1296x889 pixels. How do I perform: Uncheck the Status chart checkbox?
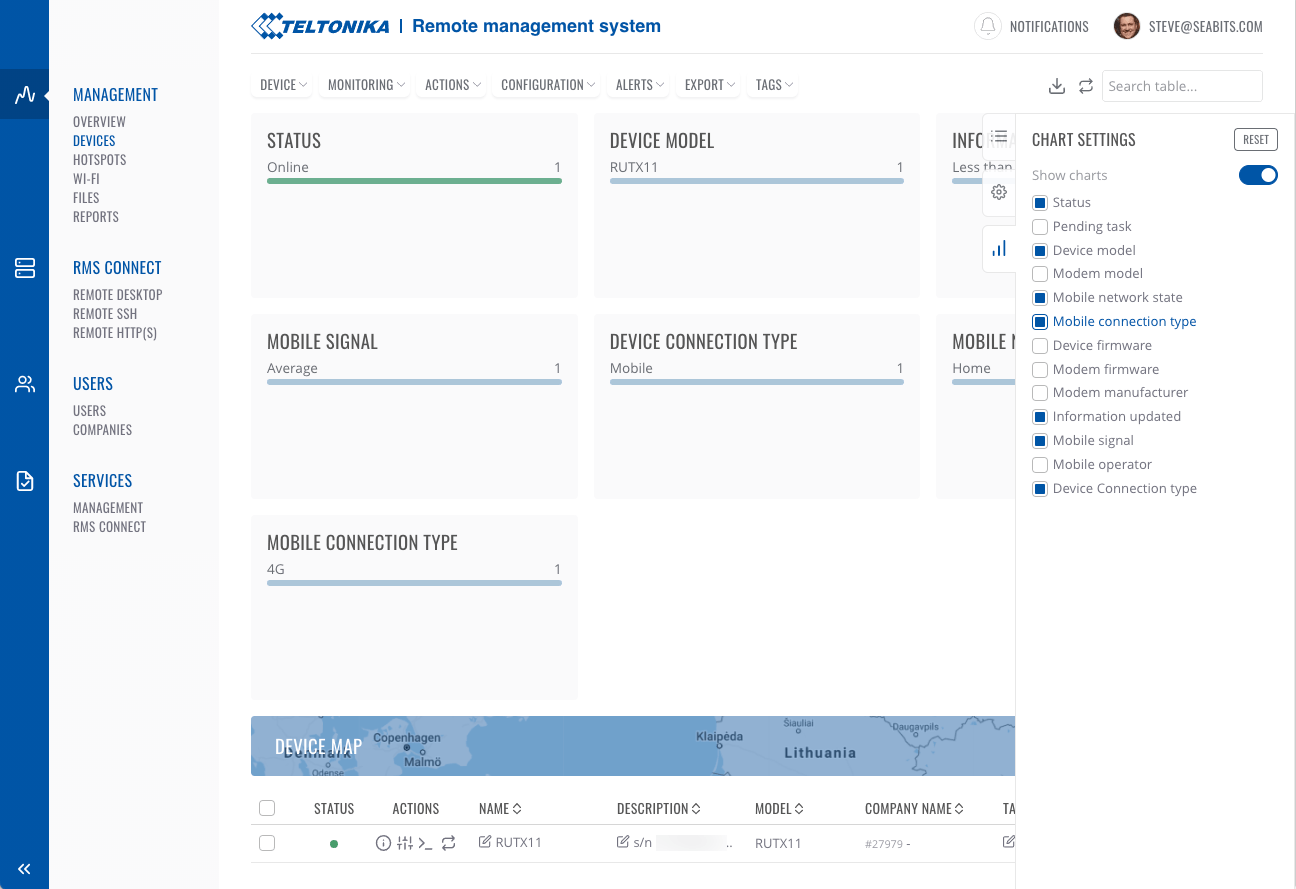tap(1040, 202)
